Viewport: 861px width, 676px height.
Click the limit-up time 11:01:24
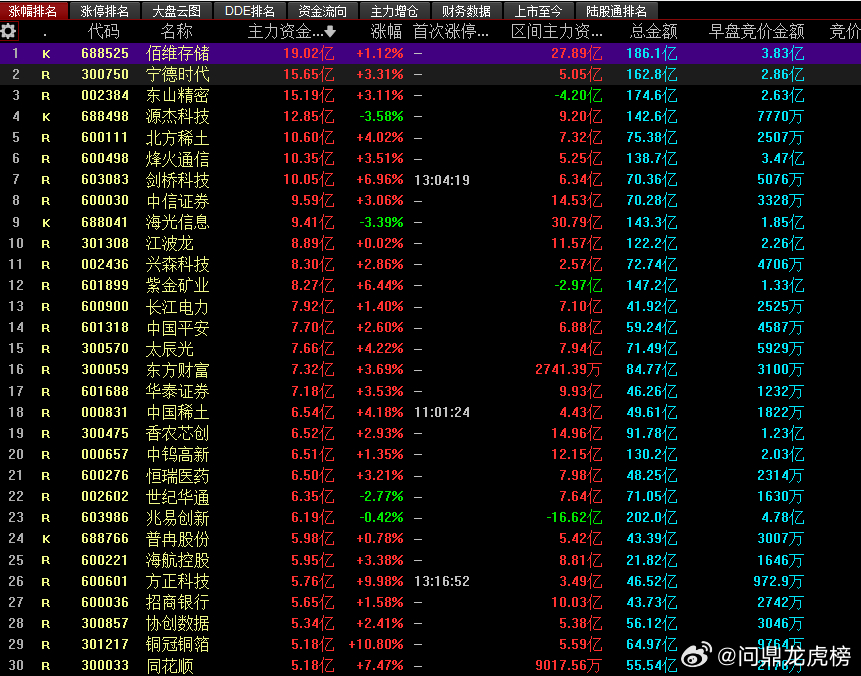pyautogui.click(x=442, y=412)
